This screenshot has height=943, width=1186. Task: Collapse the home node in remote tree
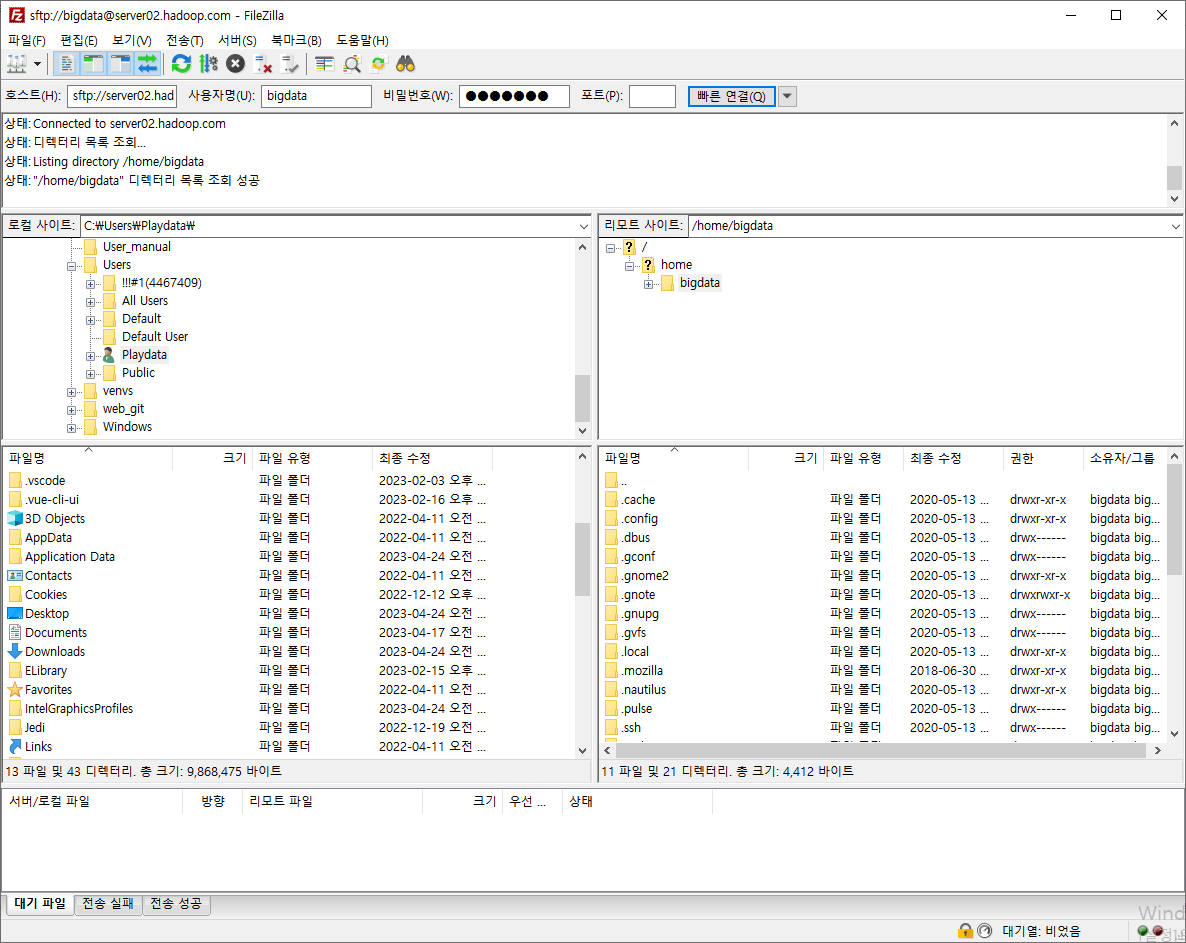[629, 266]
